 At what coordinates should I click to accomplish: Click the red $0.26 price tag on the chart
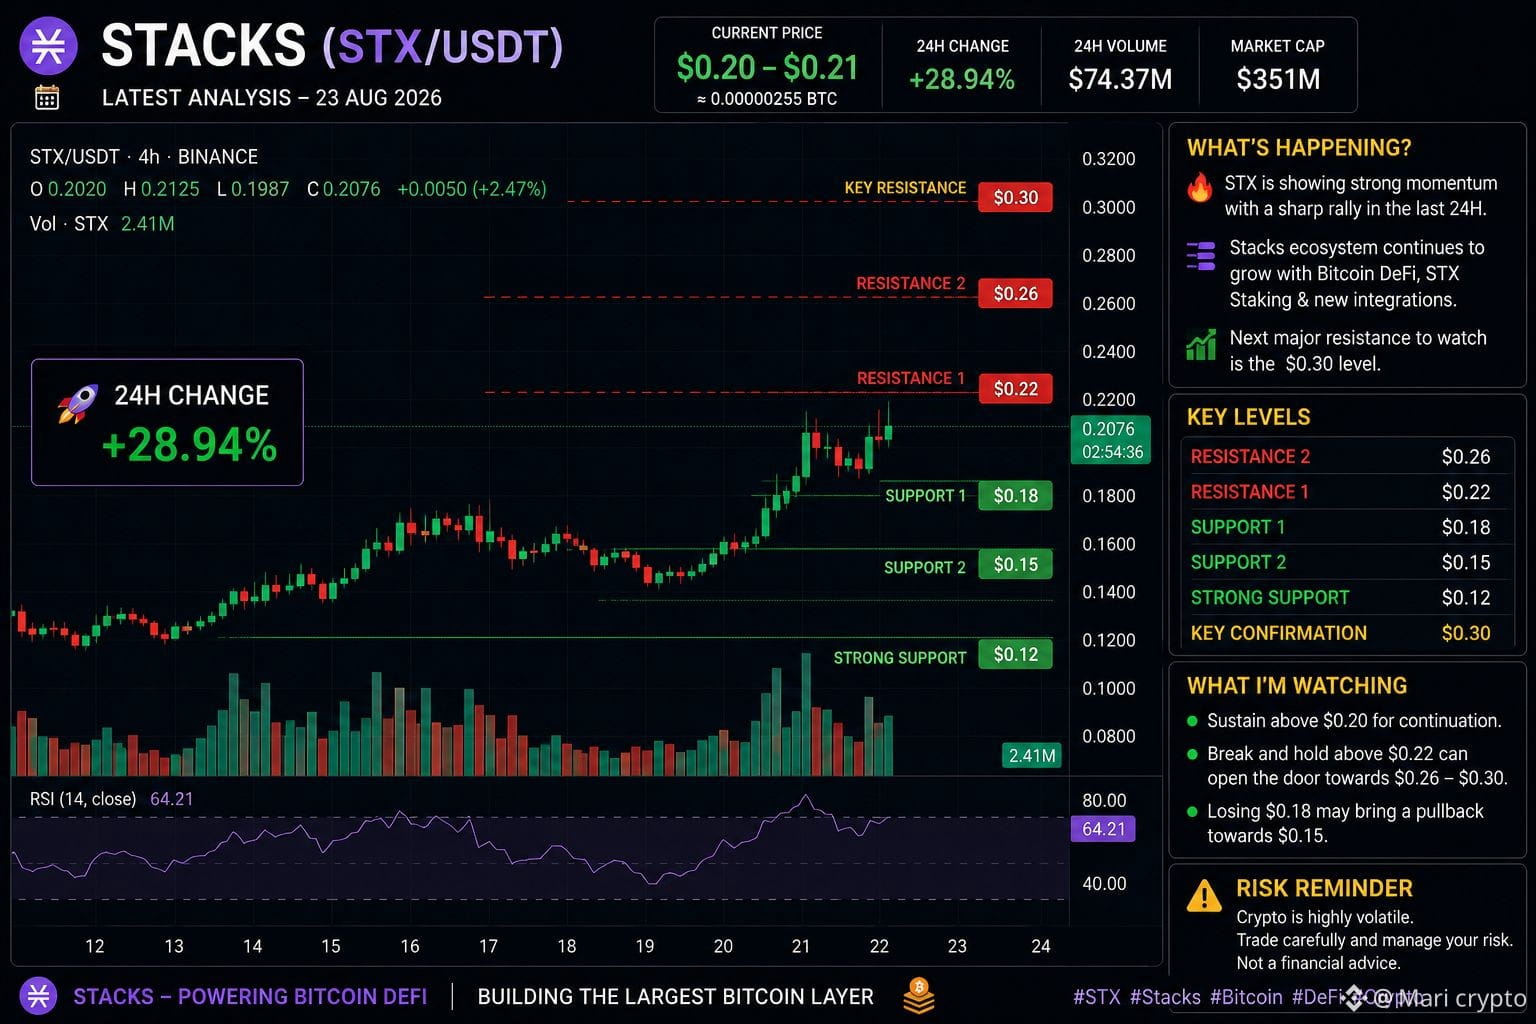(1015, 294)
